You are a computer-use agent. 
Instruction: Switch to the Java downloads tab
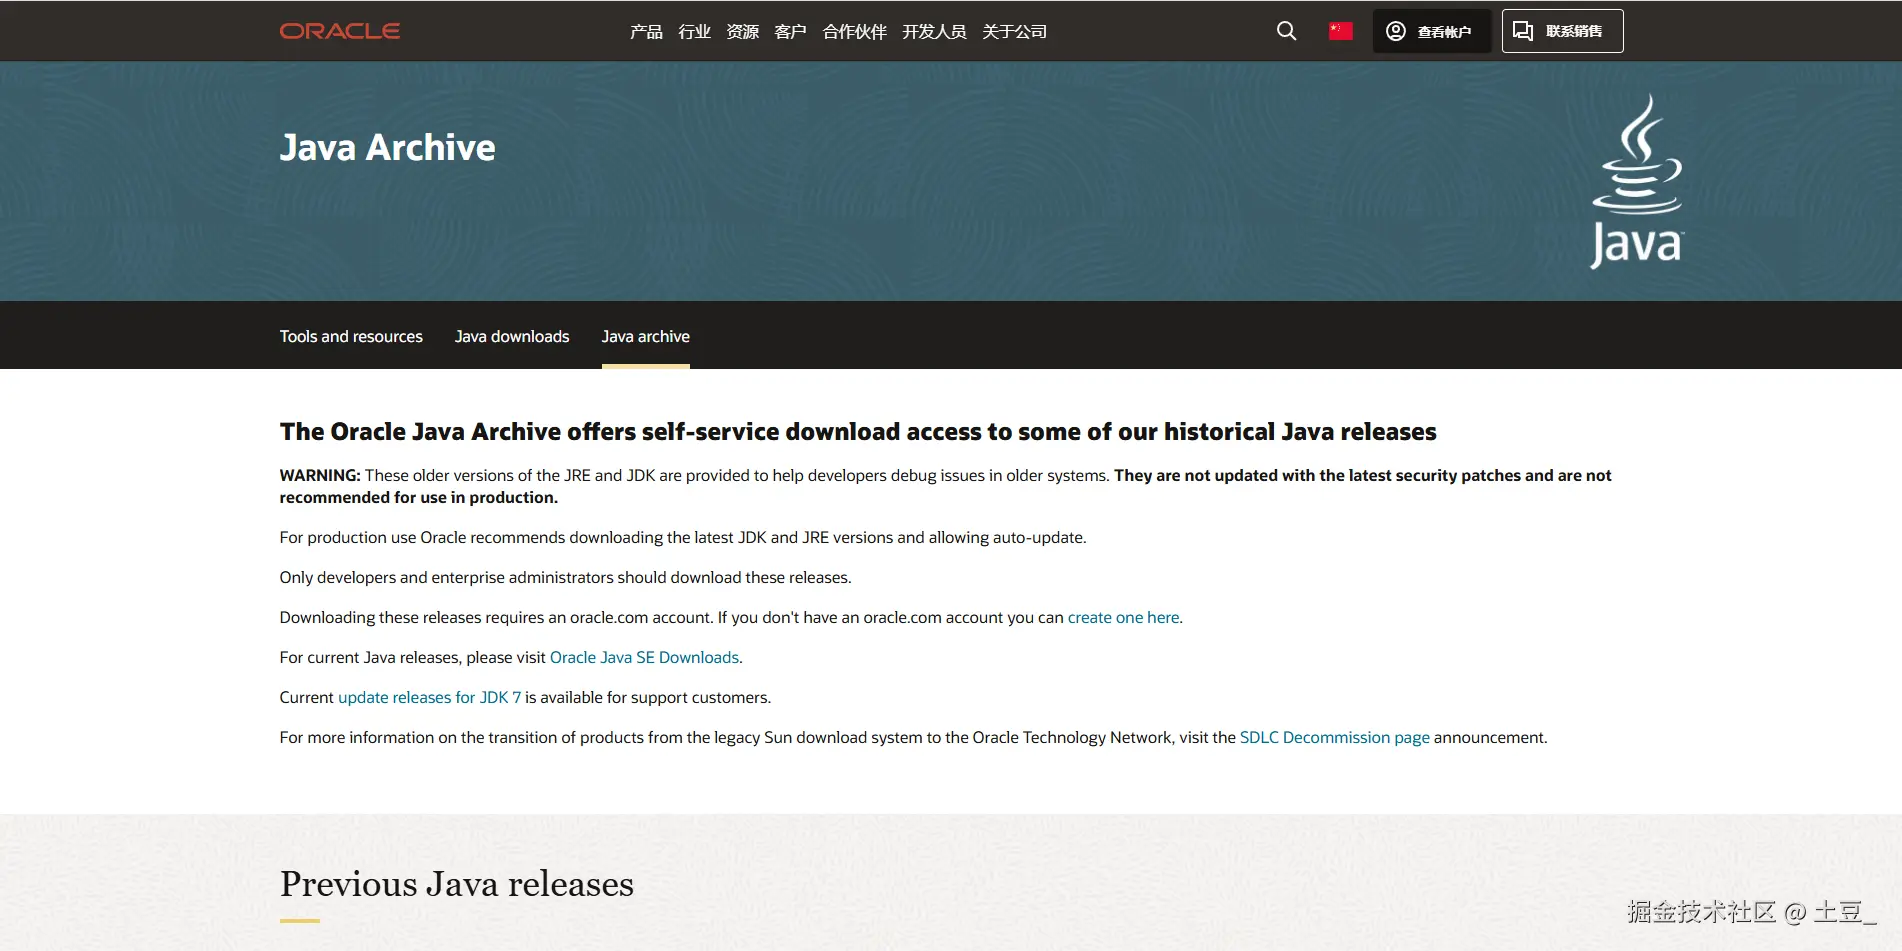tap(512, 336)
